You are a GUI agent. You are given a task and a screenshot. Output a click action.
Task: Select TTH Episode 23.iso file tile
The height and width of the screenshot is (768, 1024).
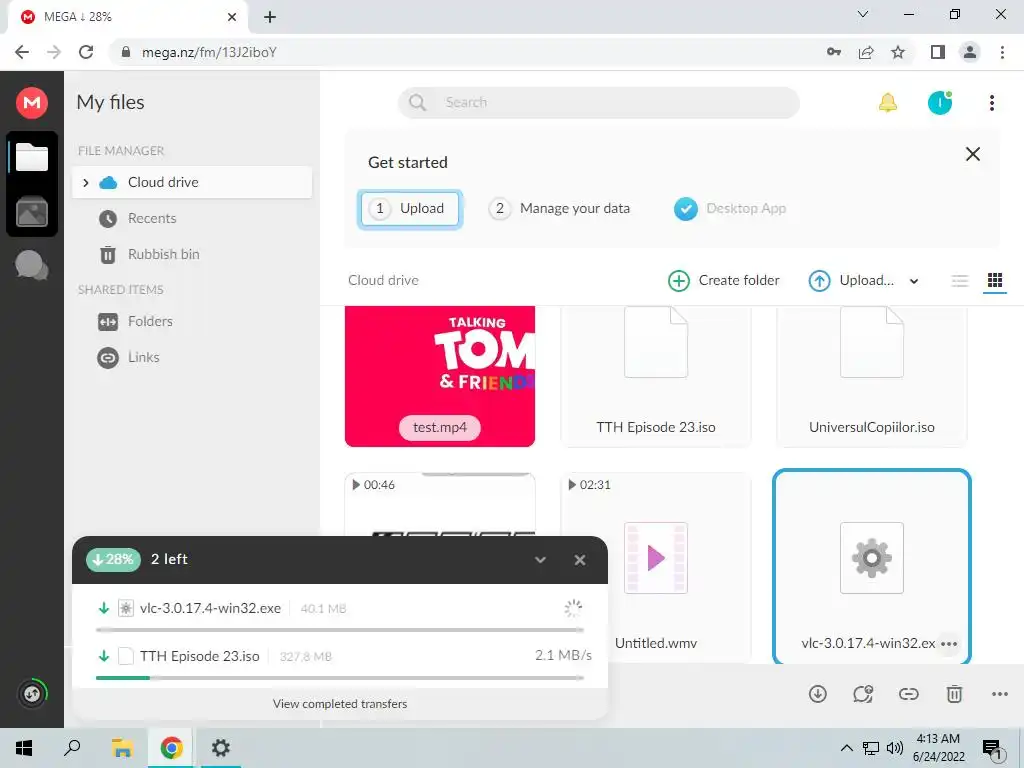pos(656,376)
